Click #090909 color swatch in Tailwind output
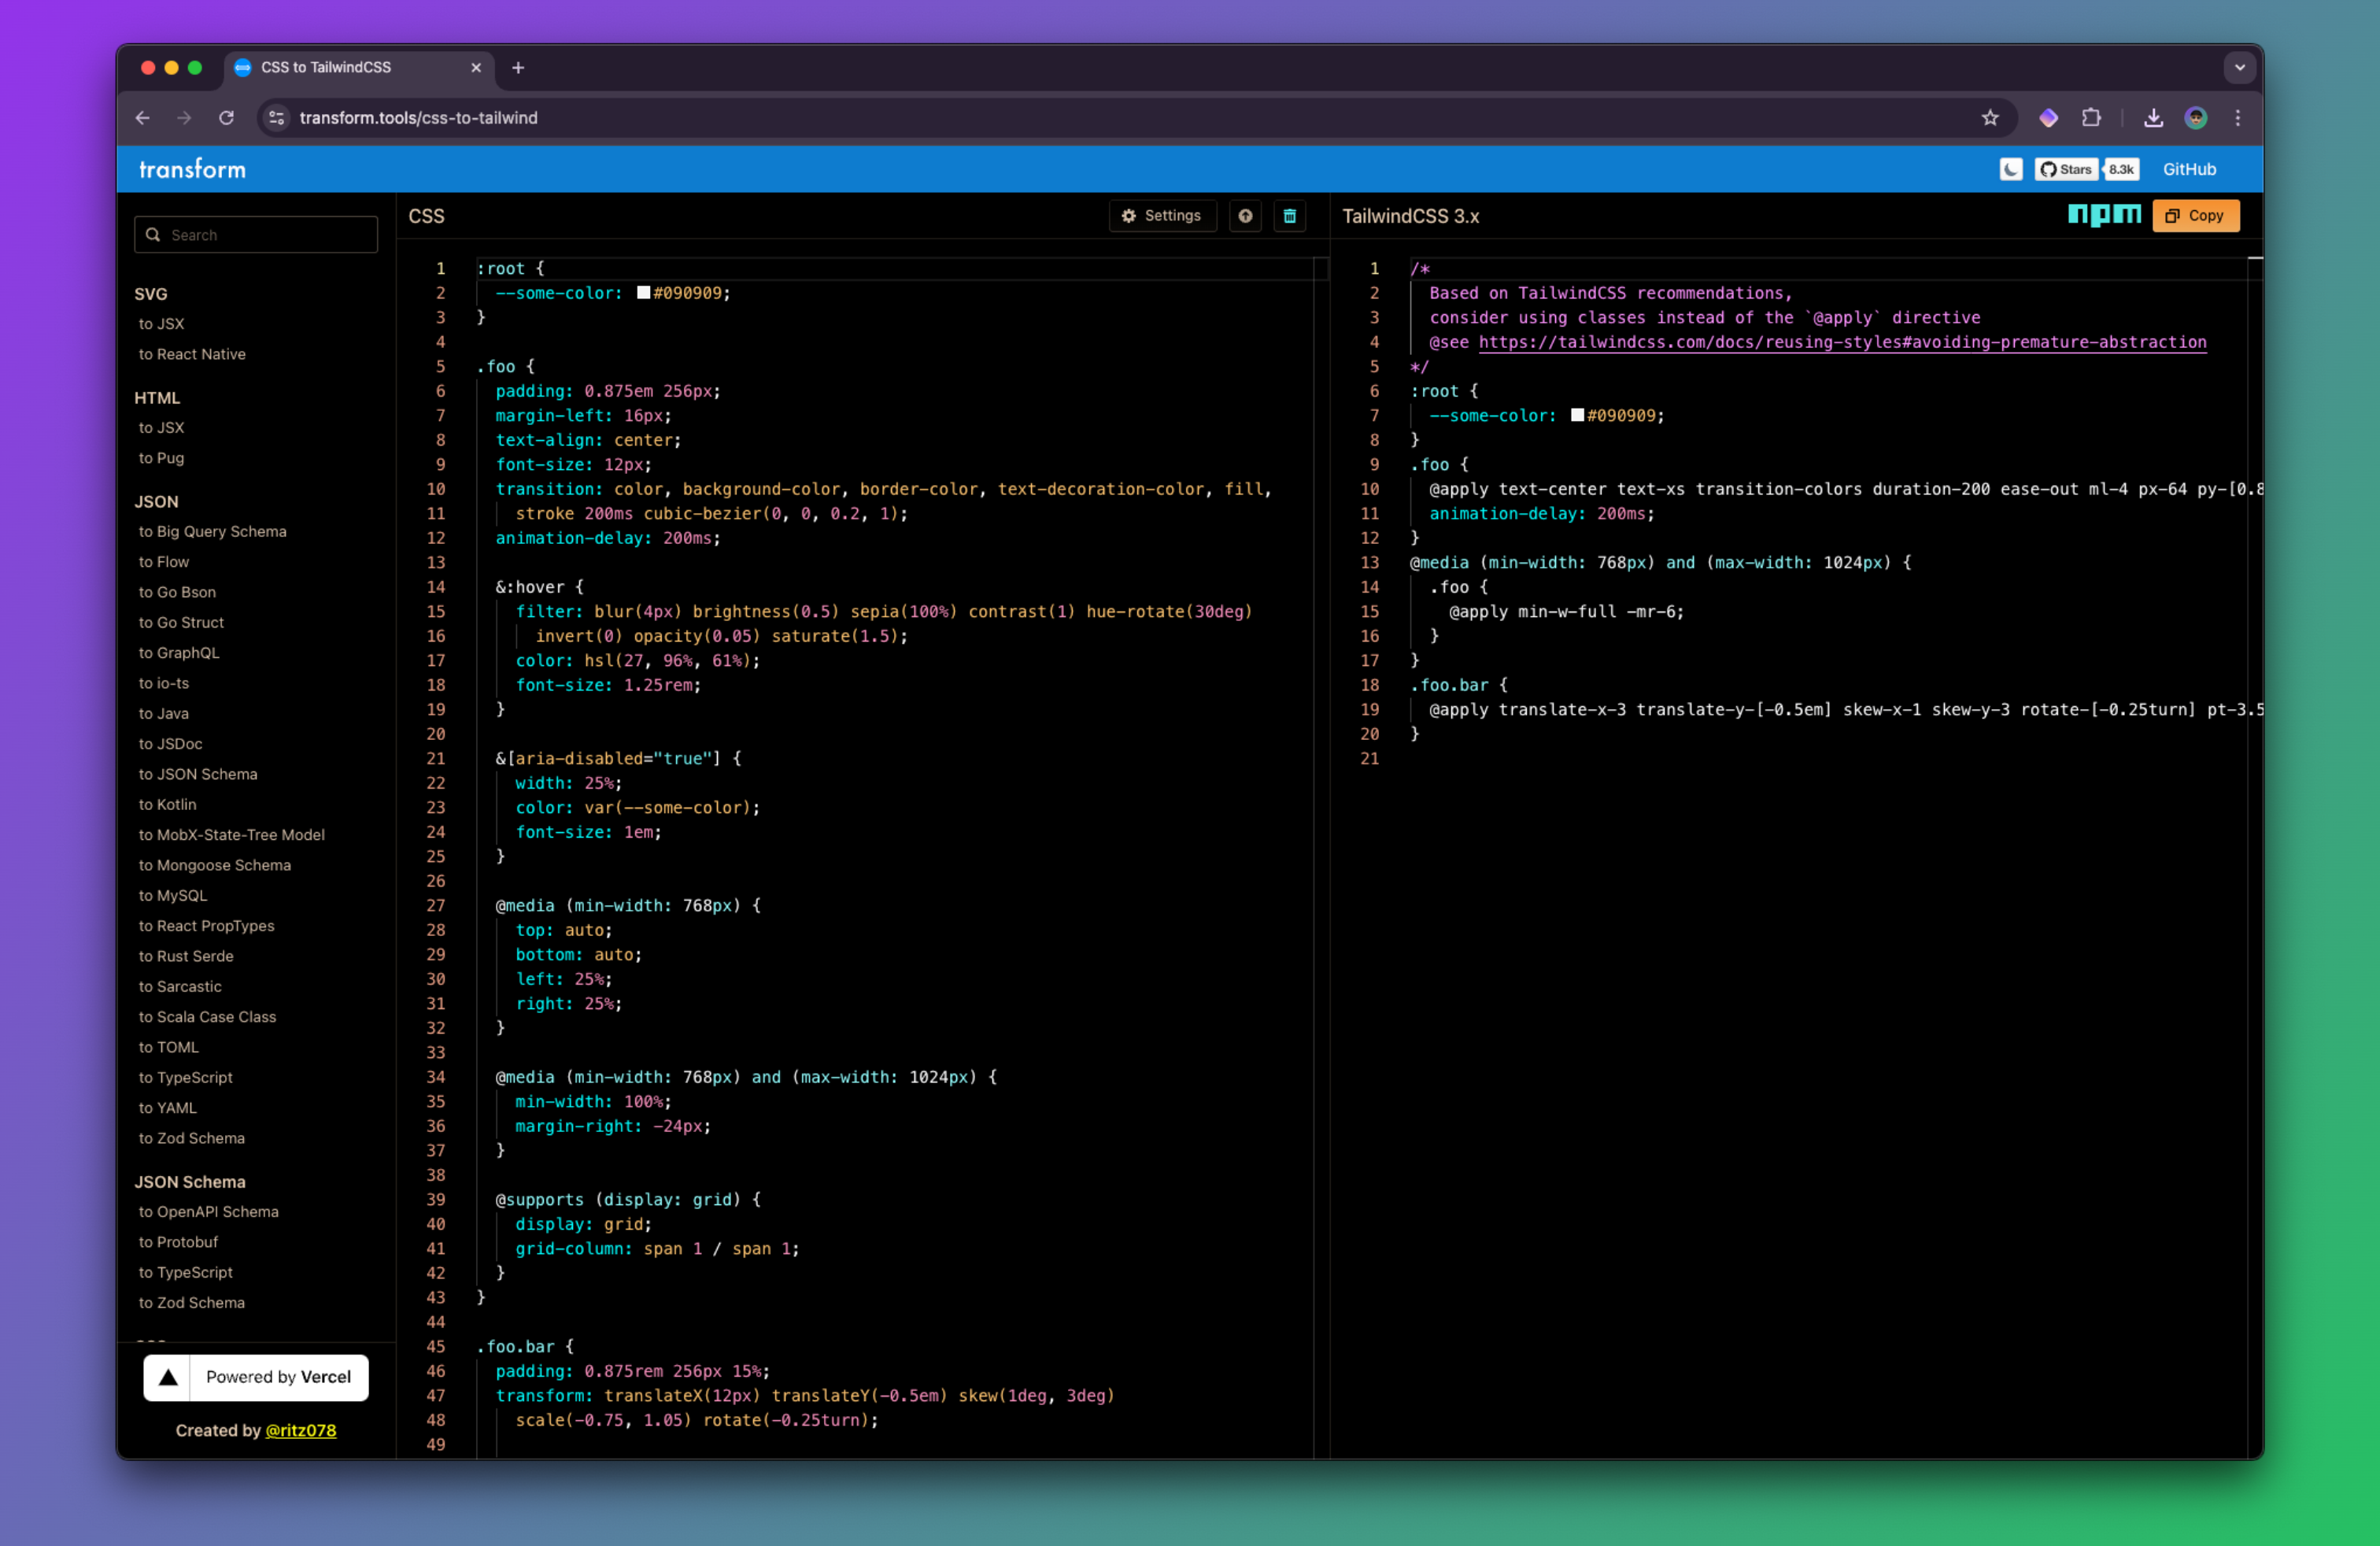2380x1546 pixels. pyautogui.click(x=1577, y=415)
